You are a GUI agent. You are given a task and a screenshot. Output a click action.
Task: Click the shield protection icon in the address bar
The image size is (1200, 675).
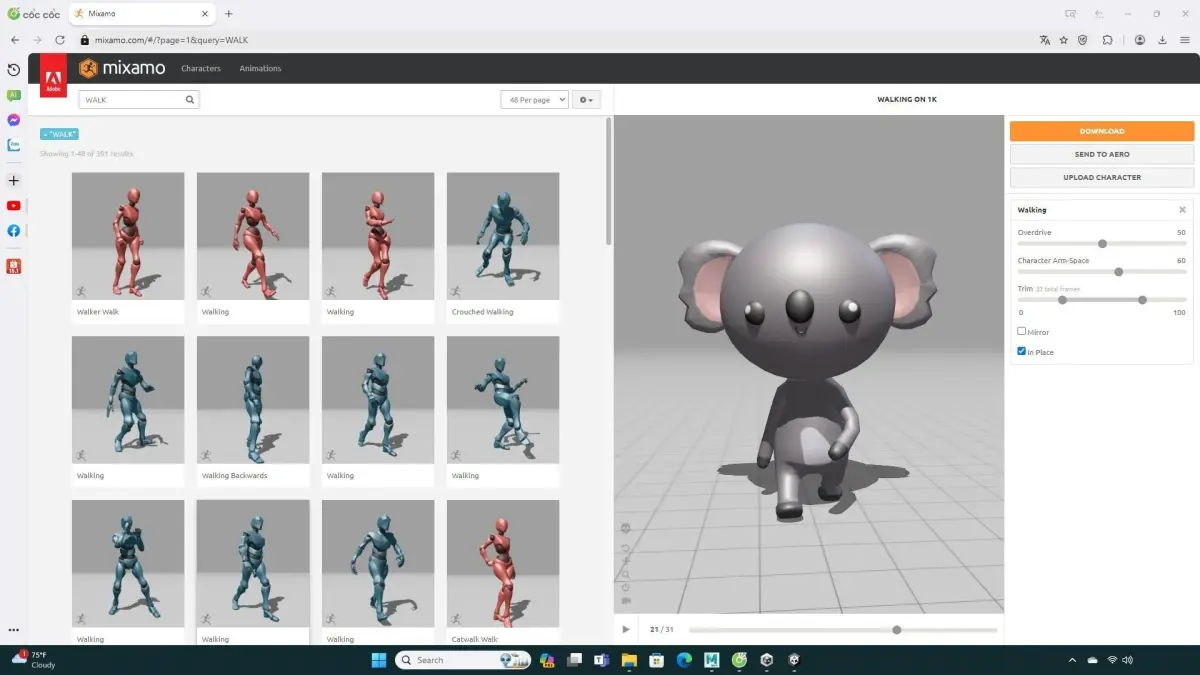[x=1084, y=40]
